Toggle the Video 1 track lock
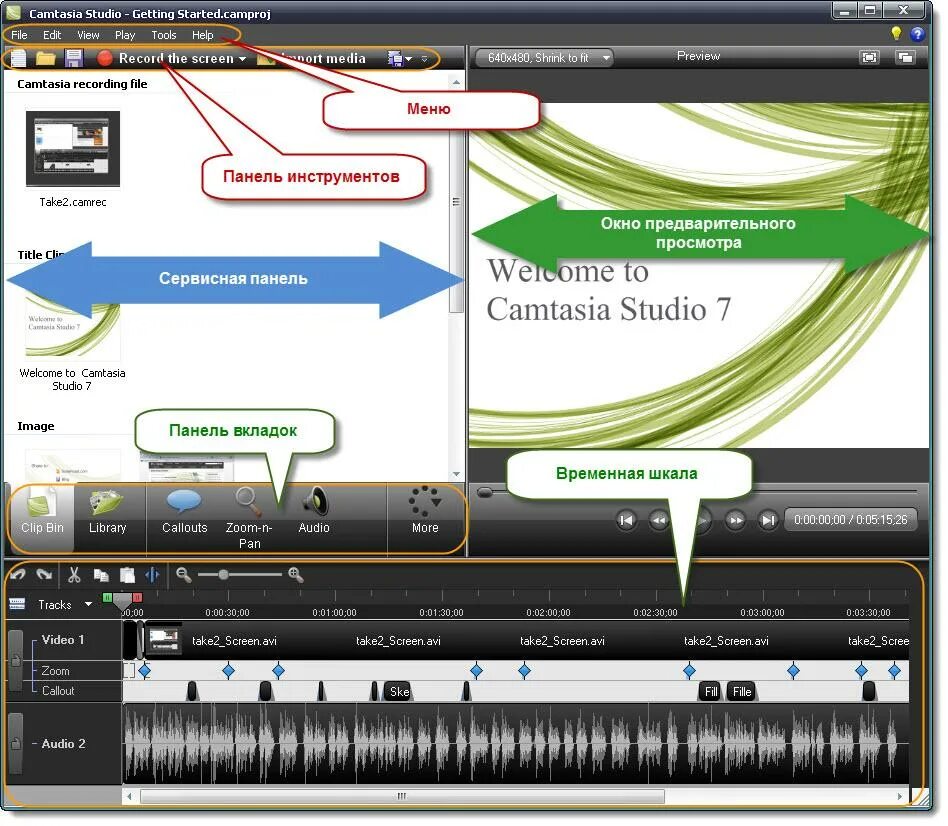This screenshot has width=948, height=826. [16, 660]
